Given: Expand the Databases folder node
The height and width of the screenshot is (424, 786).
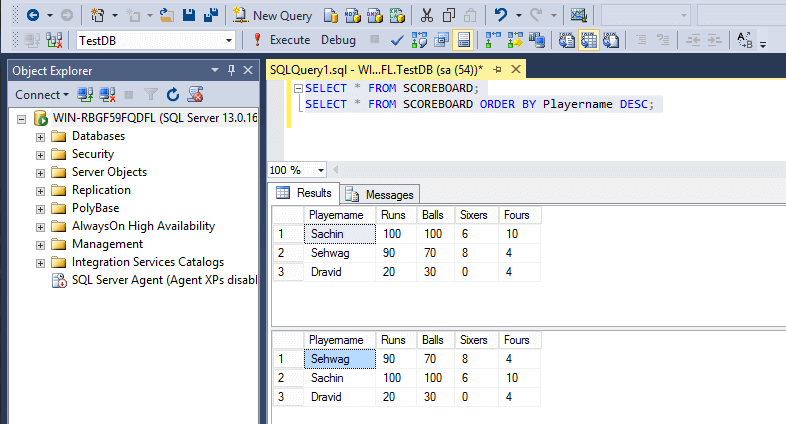Looking at the screenshot, I should click(41, 136).
